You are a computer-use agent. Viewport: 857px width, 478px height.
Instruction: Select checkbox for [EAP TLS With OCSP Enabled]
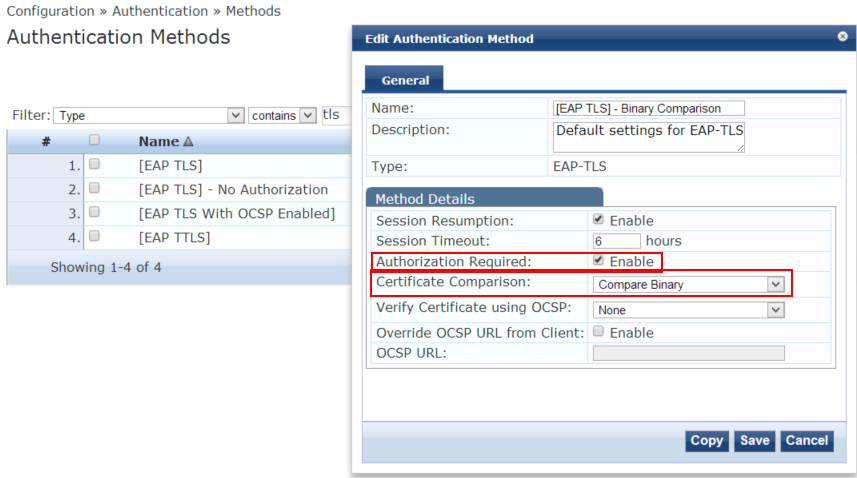click(95, 211)
